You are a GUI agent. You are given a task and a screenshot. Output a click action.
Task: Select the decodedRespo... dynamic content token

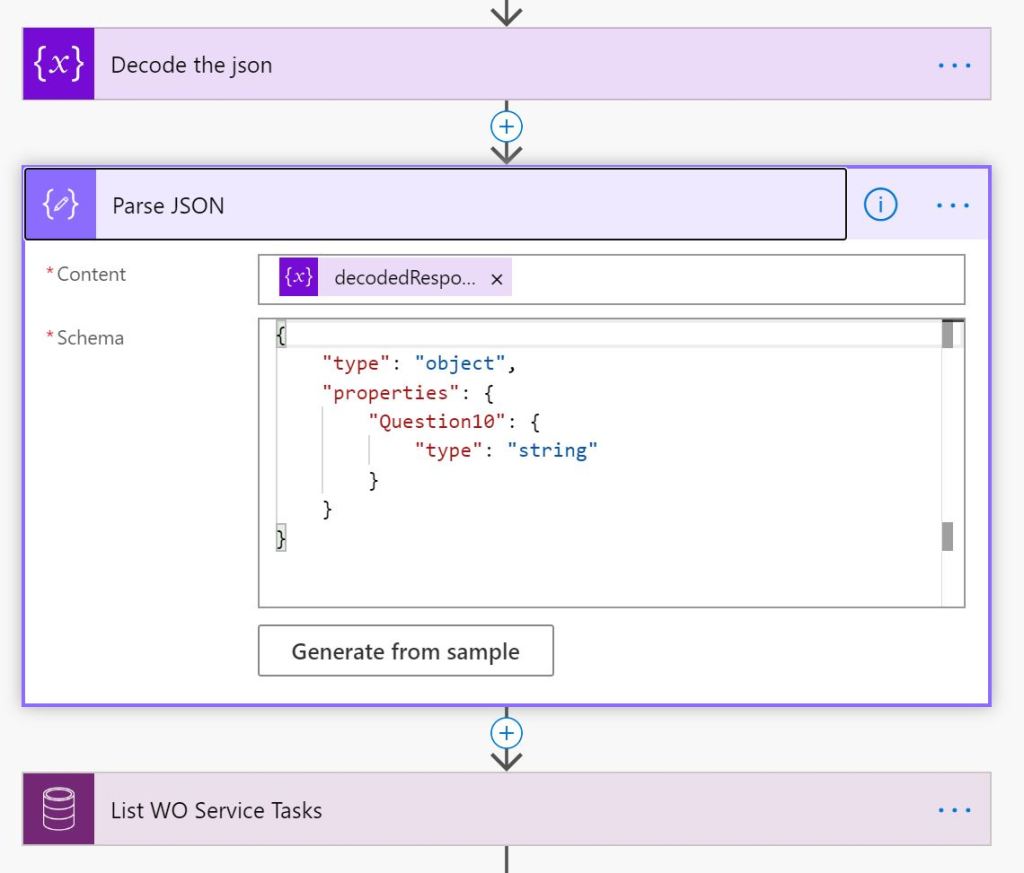[x=404, y=279]
